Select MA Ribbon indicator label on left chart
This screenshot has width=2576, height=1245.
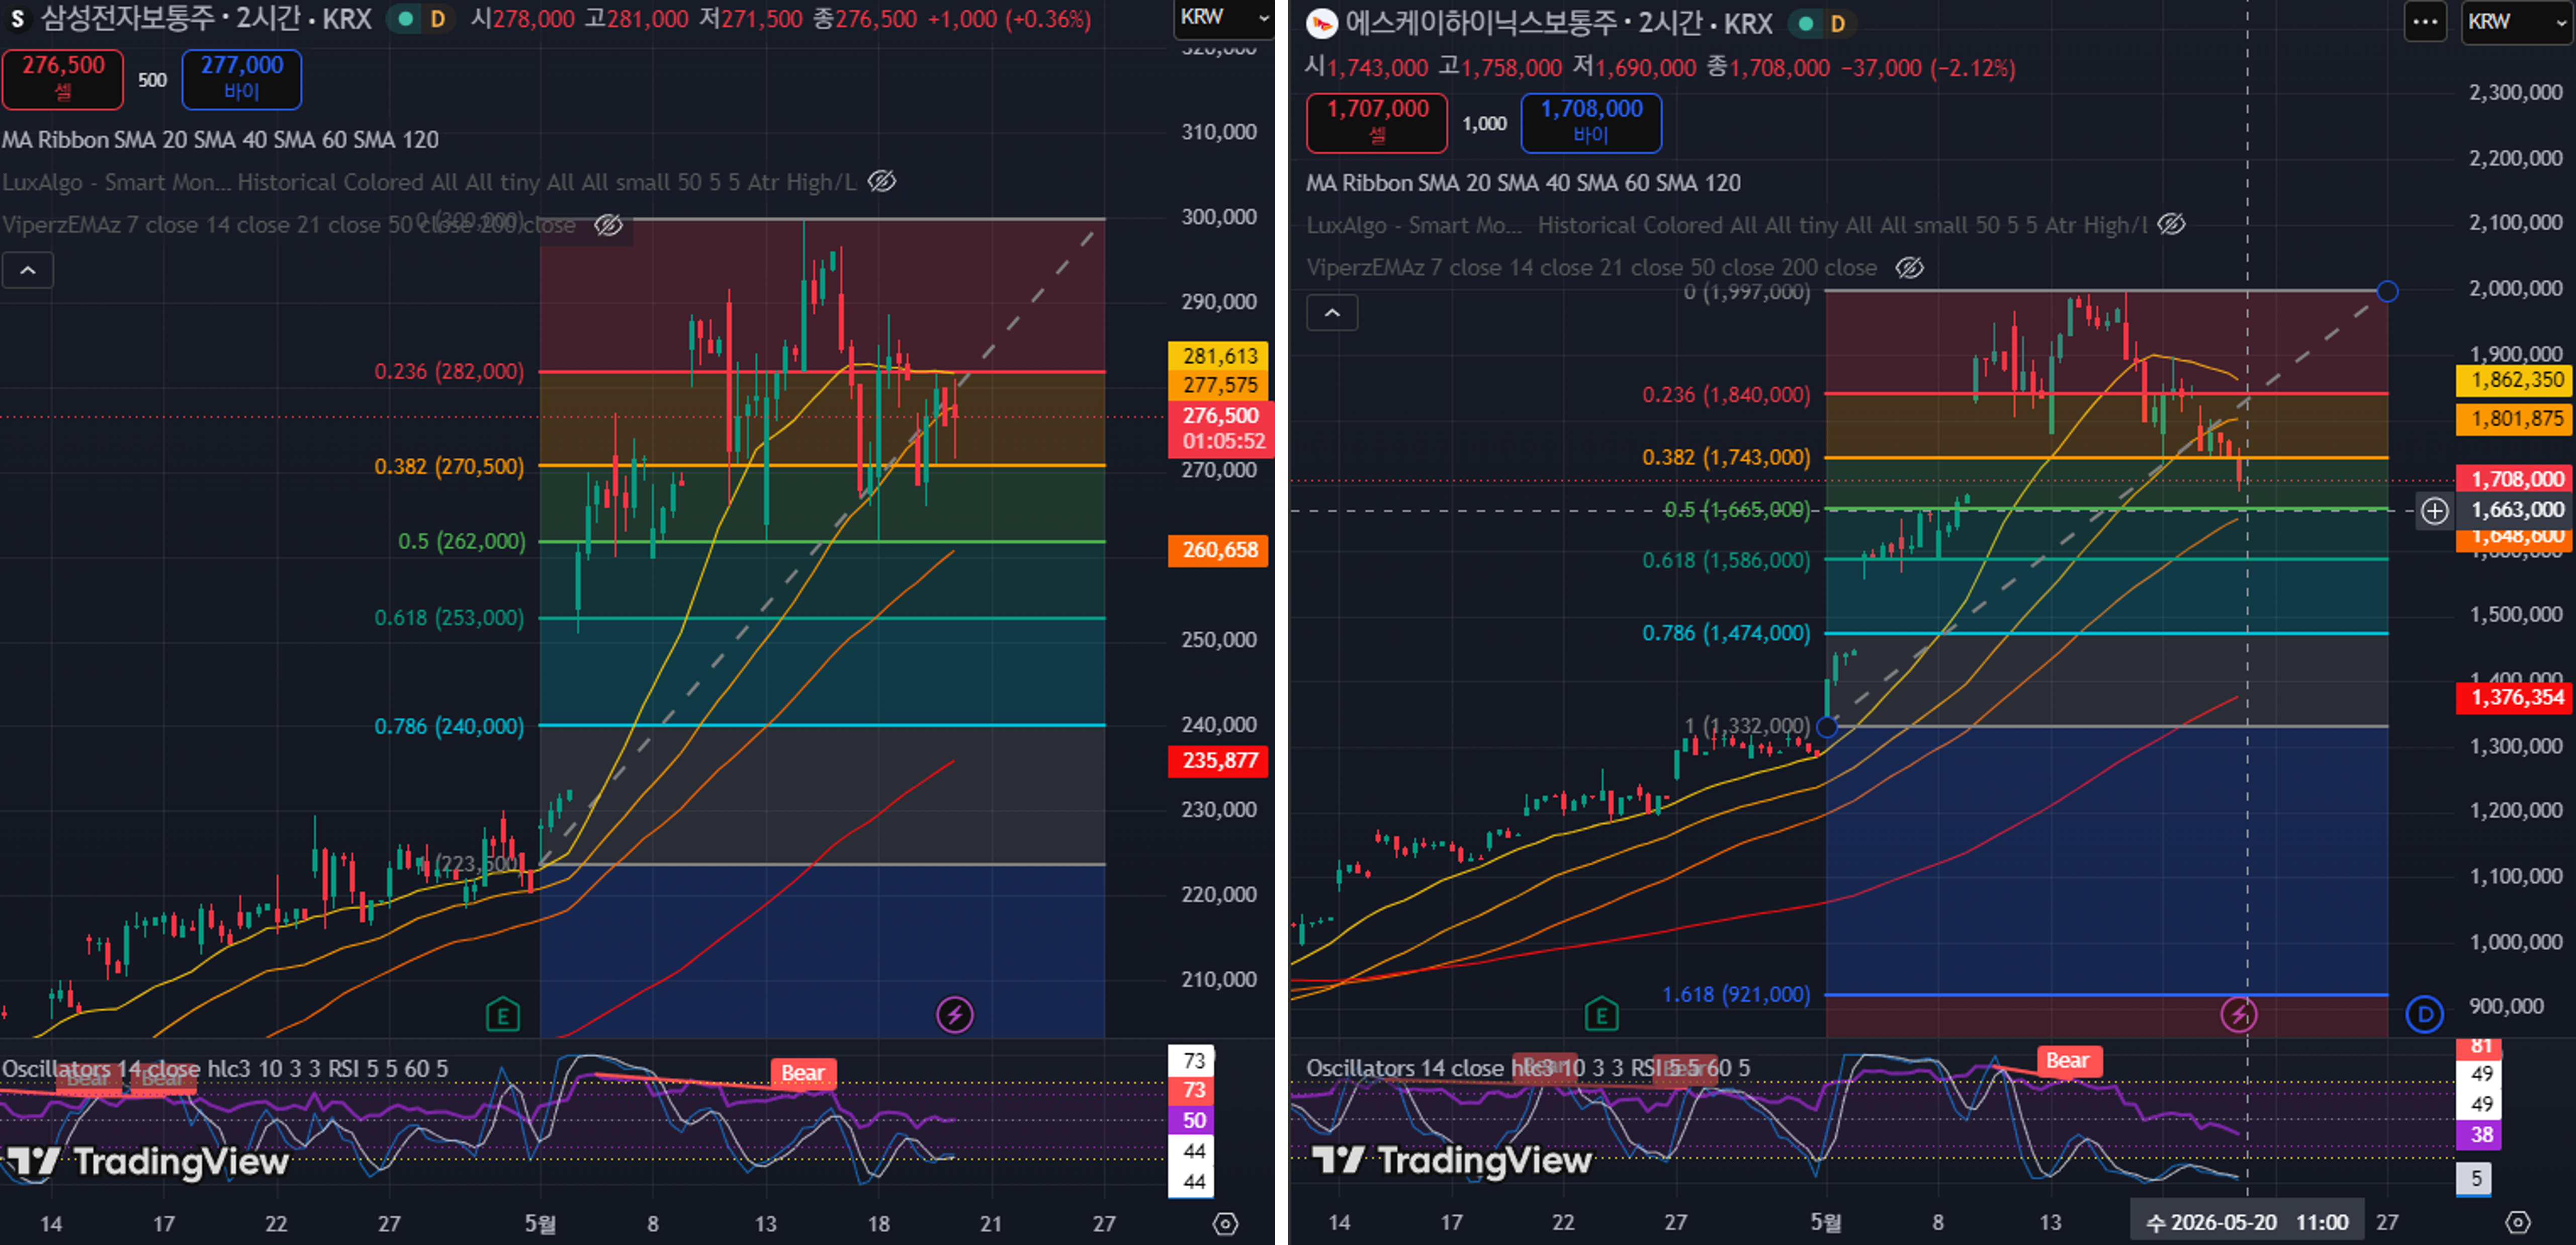pyautogui.click(x=220, y=139)
